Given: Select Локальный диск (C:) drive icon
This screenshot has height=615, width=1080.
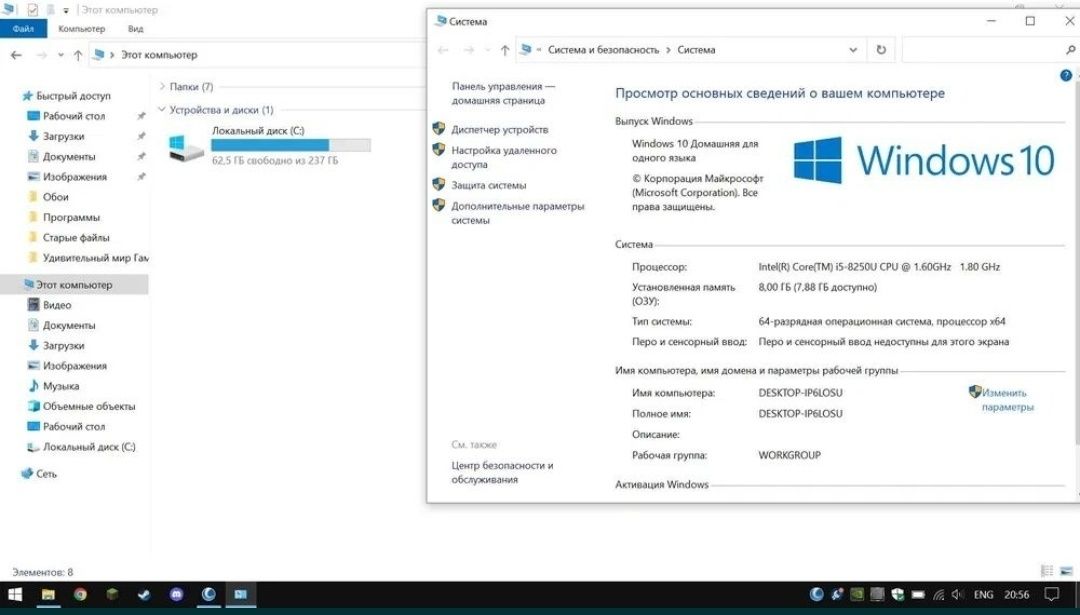Looking at the screenshot, I should pyautogui.click(x=186, y=147).
